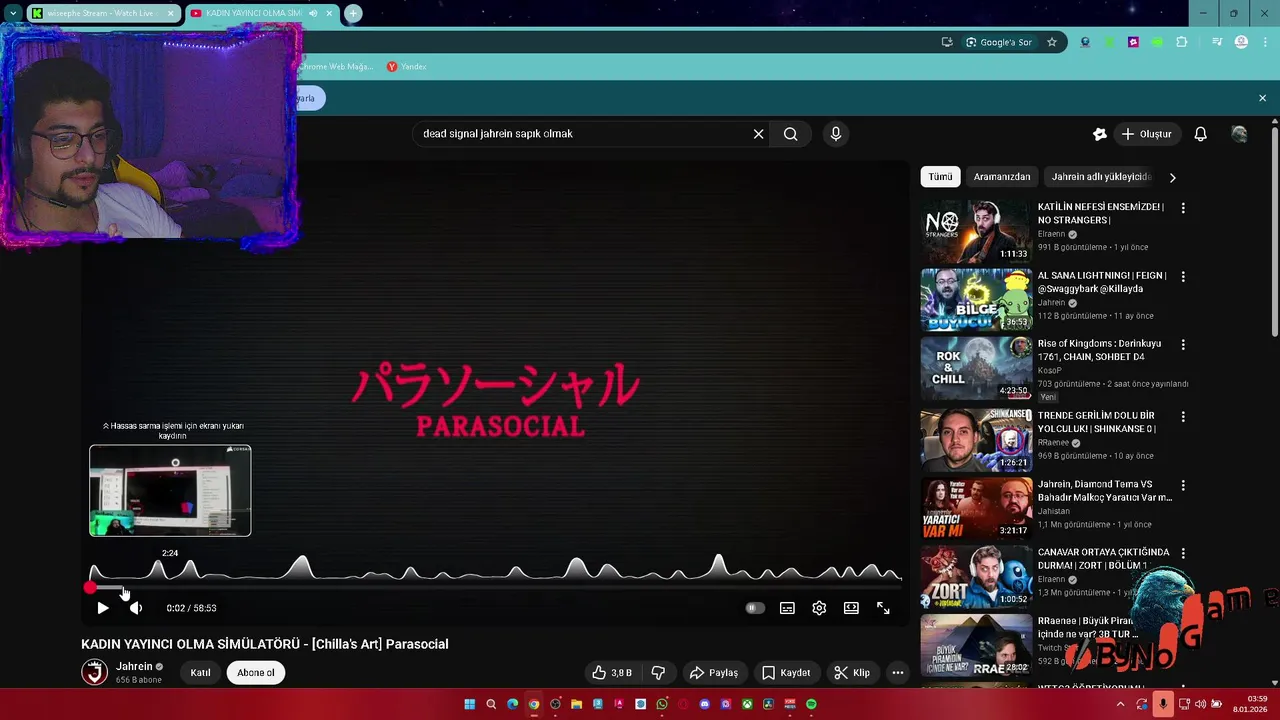Screen dimensions: 1280x720
Task: Click the Jahrein channel name
Action: point(134,667)
